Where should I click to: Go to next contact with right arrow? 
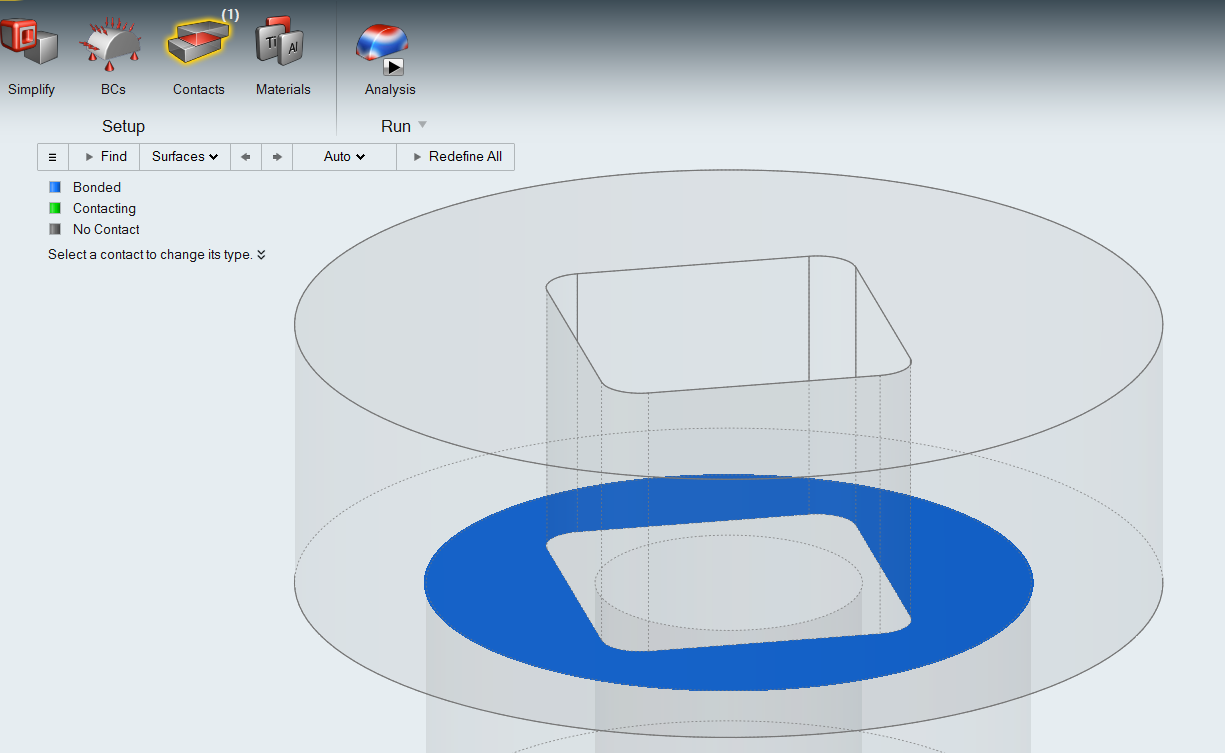point(277,157)
